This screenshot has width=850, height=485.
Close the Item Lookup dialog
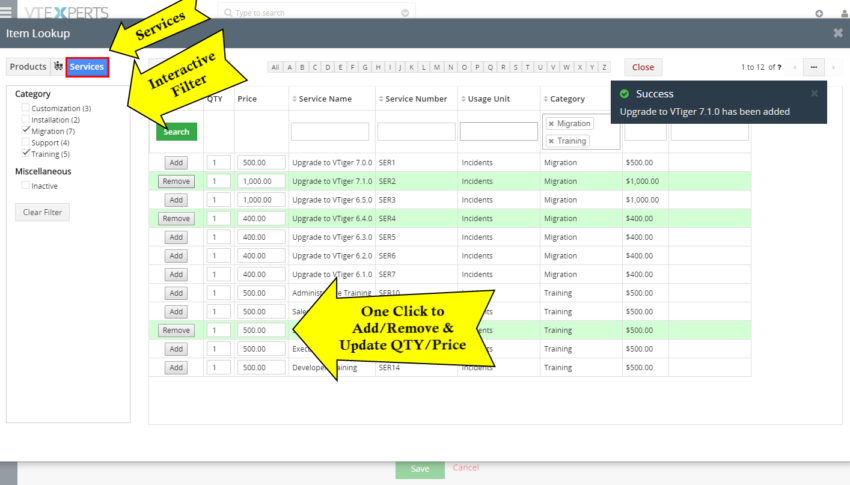tap(838, 33)
